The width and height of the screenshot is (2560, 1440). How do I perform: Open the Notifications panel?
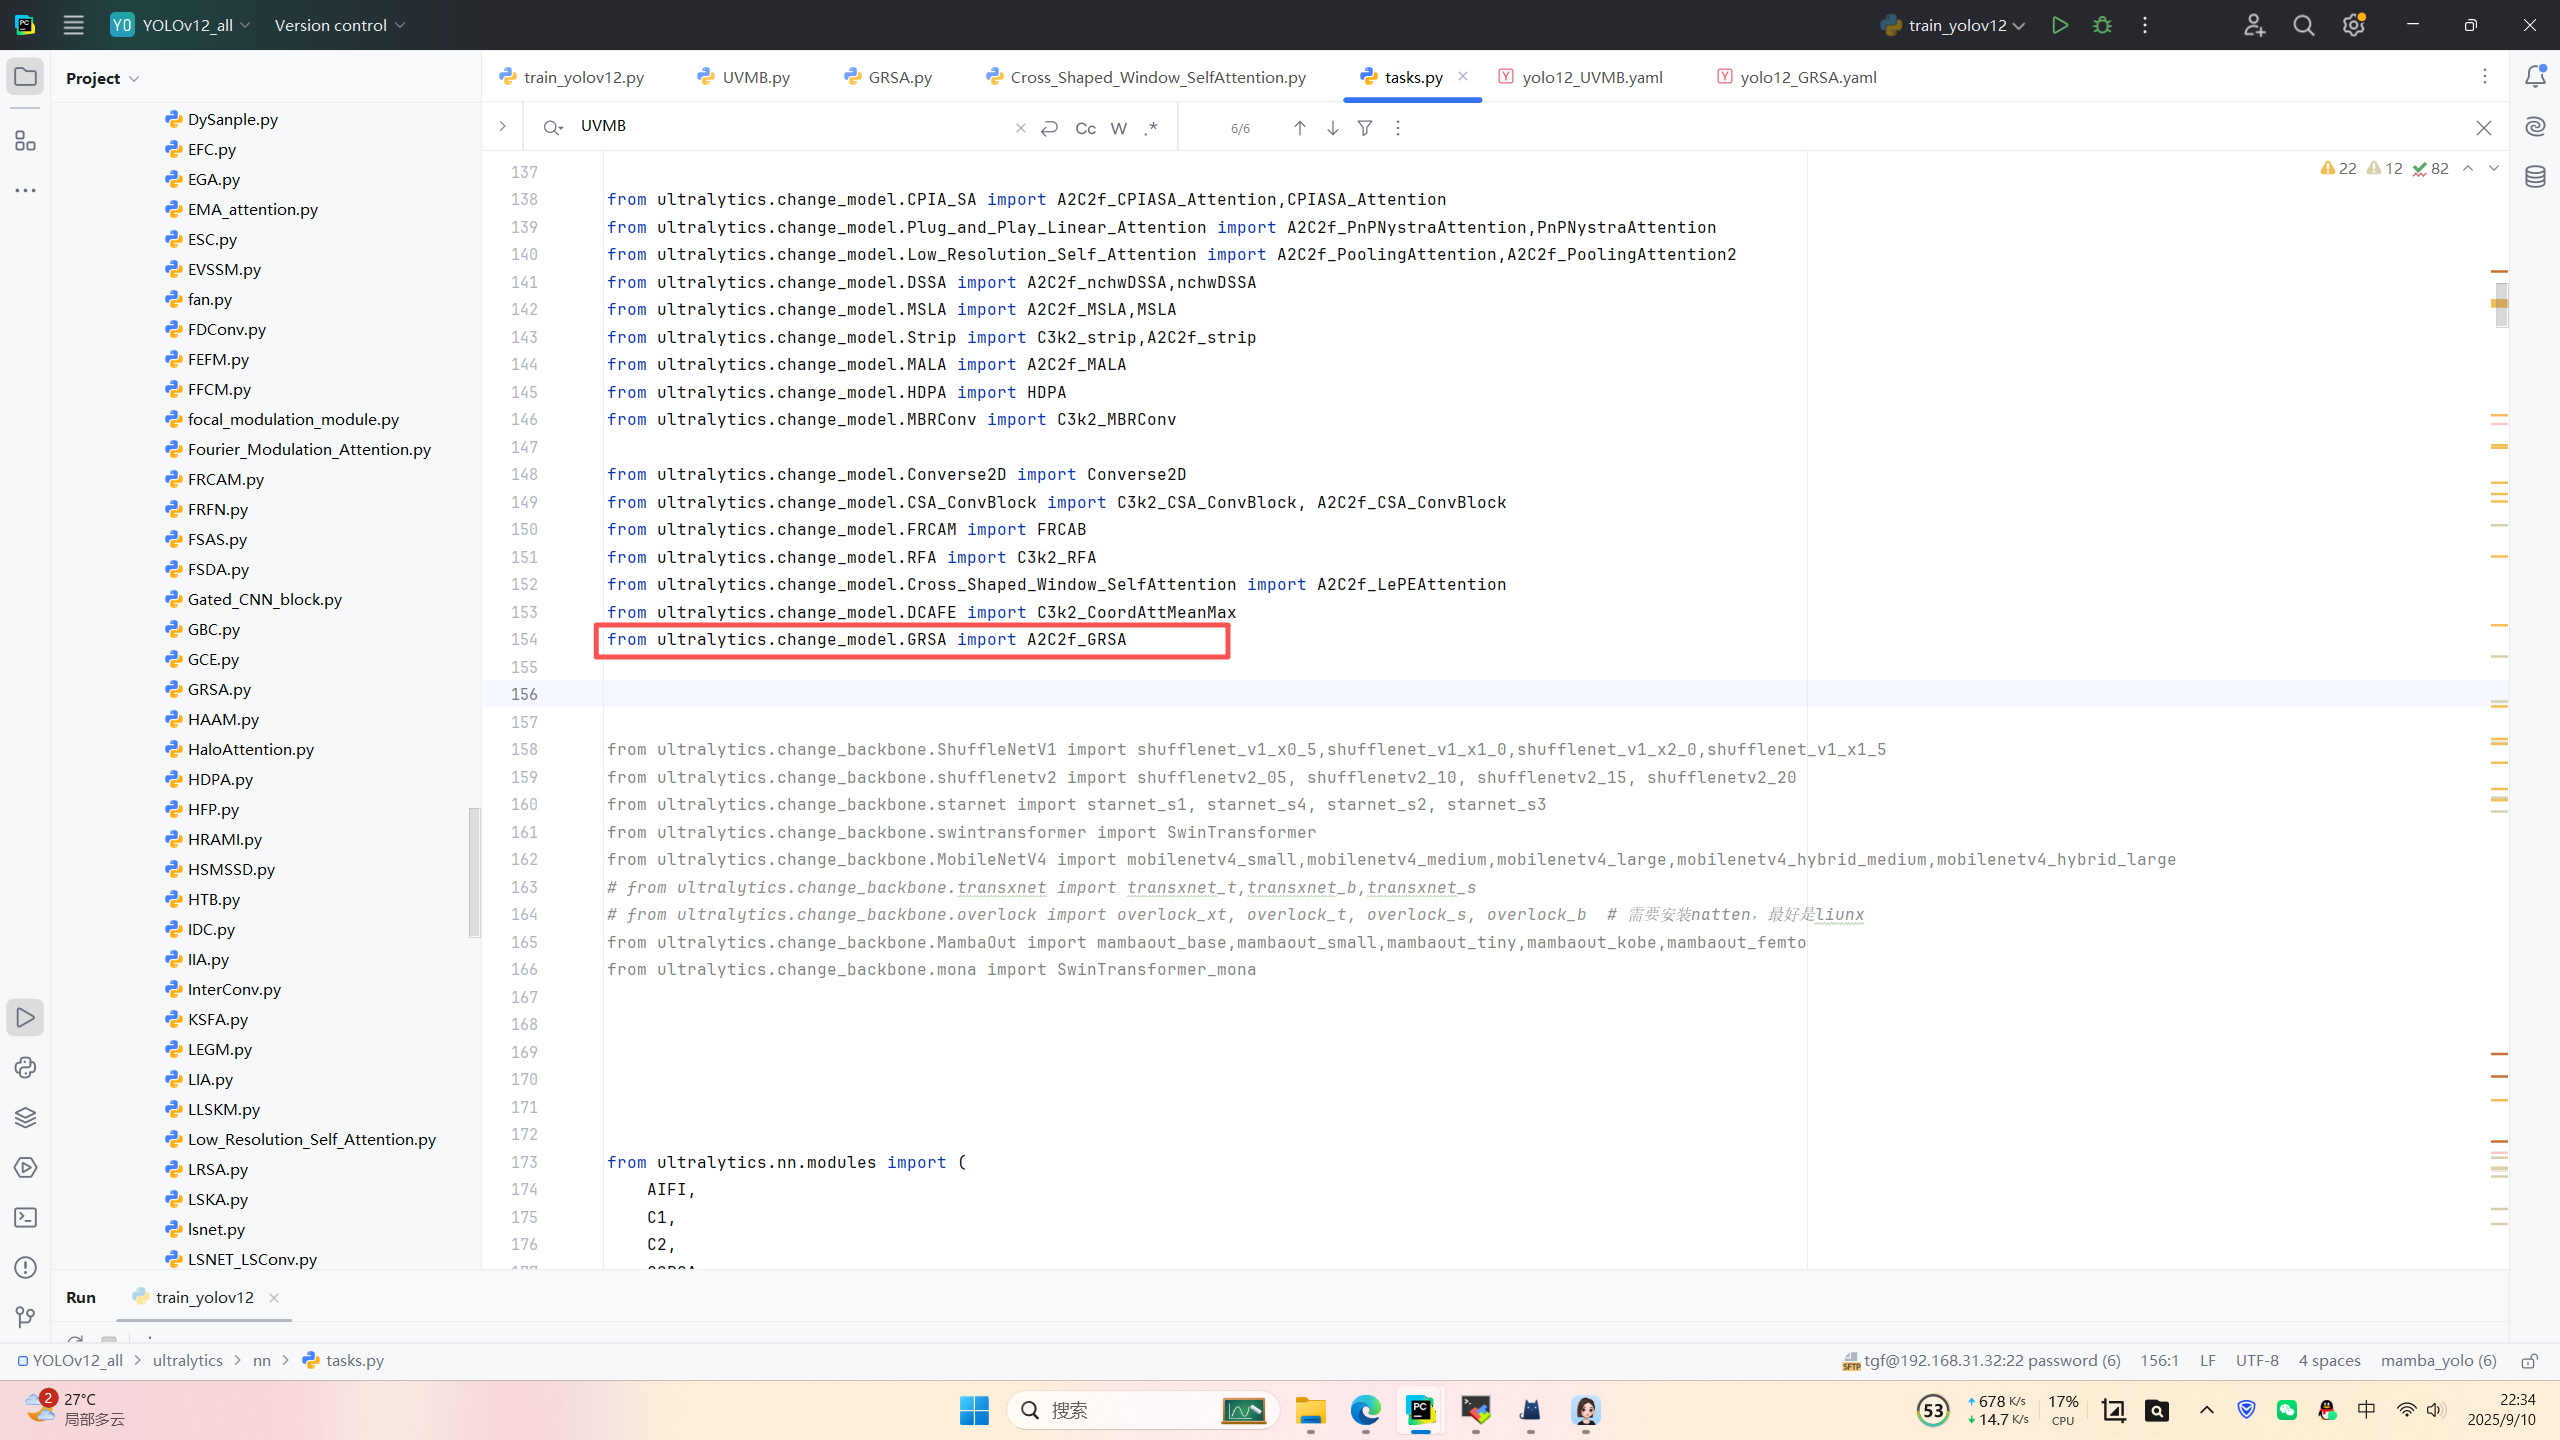2535,76
